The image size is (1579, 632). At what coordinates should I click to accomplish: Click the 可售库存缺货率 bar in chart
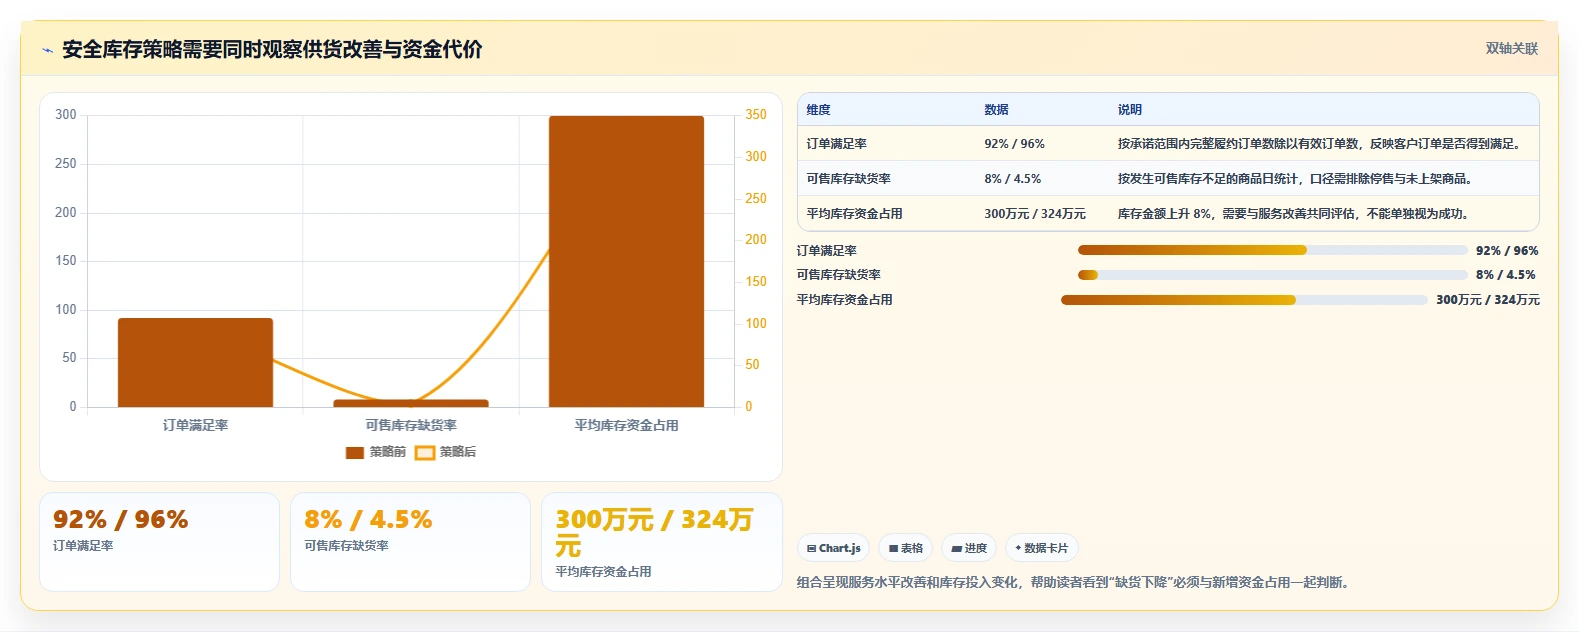click(x=411, y=403)
